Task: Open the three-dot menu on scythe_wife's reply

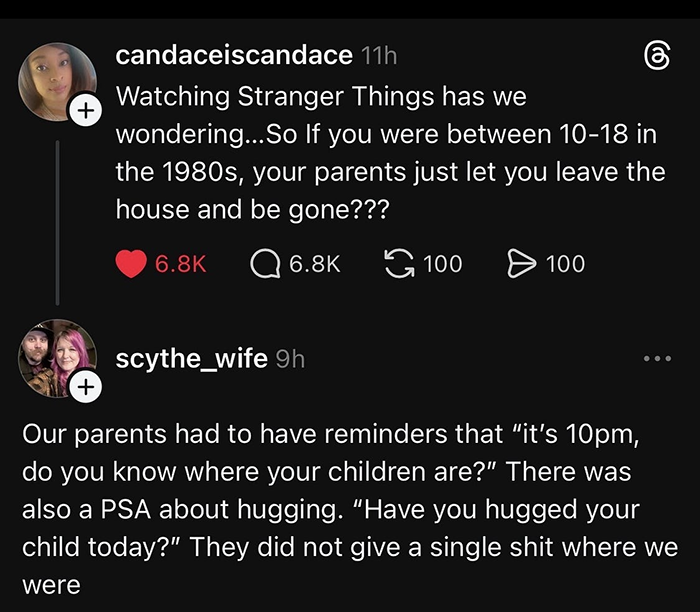Action: point(656,358)
